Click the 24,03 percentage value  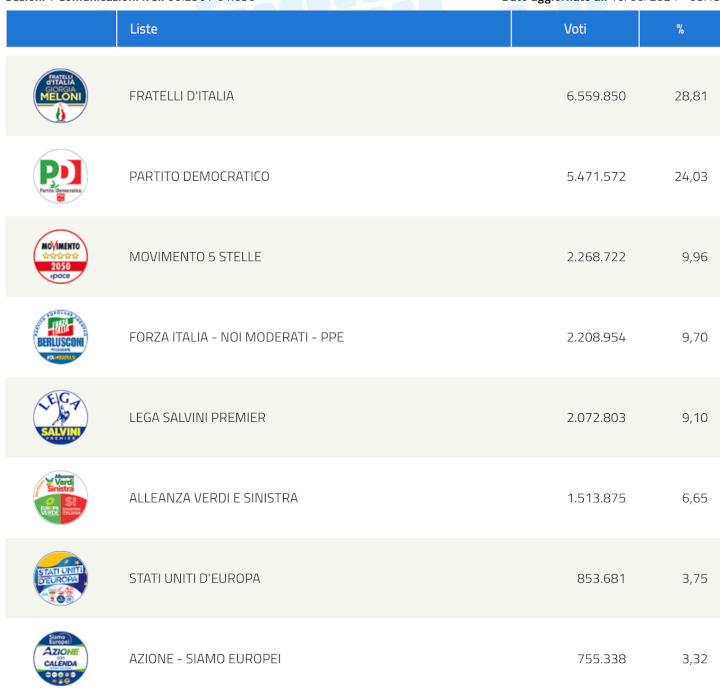click(691, 176)
